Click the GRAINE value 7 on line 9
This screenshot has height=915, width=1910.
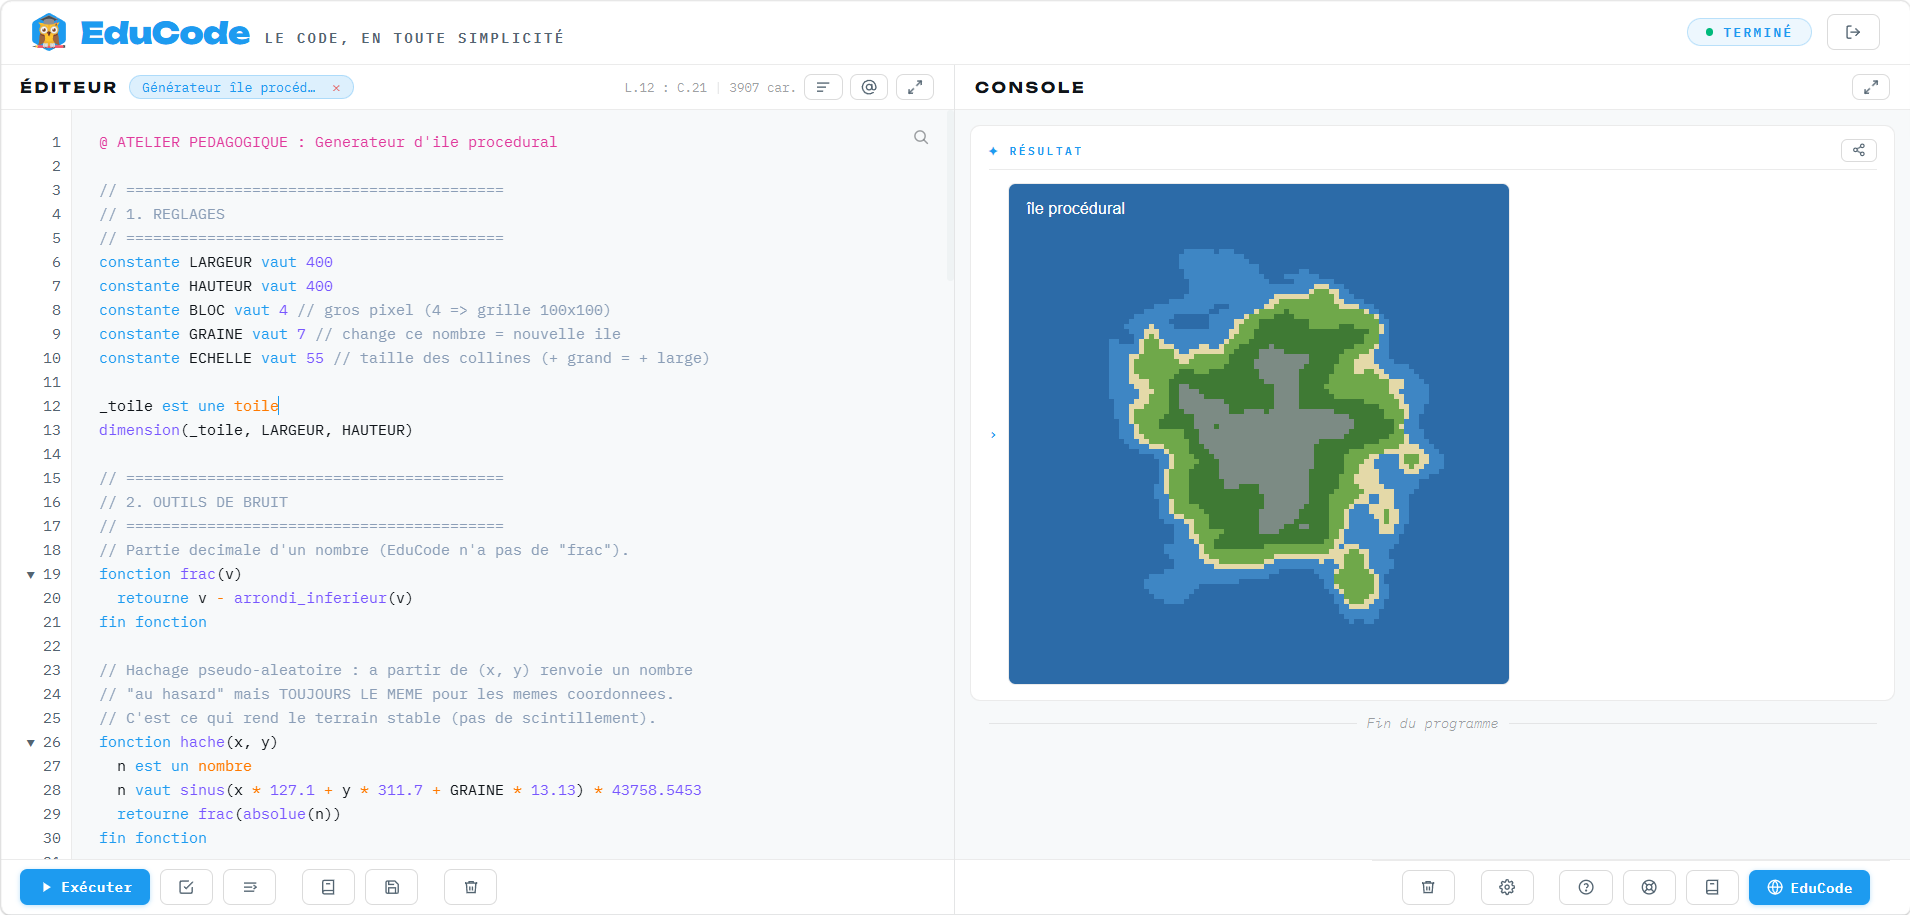tap(301, 334)
